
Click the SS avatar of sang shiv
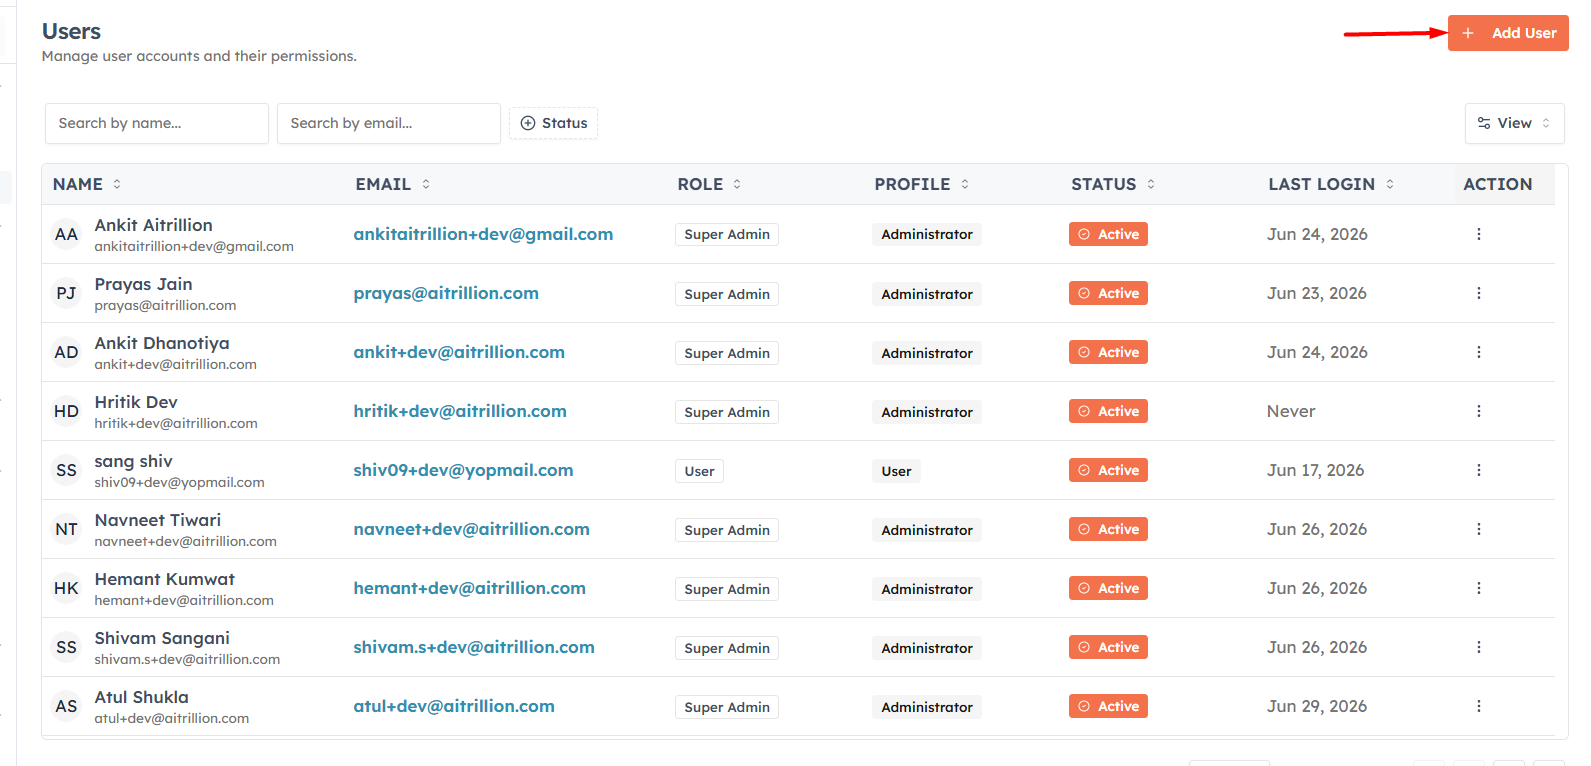(x=66, y=470)
